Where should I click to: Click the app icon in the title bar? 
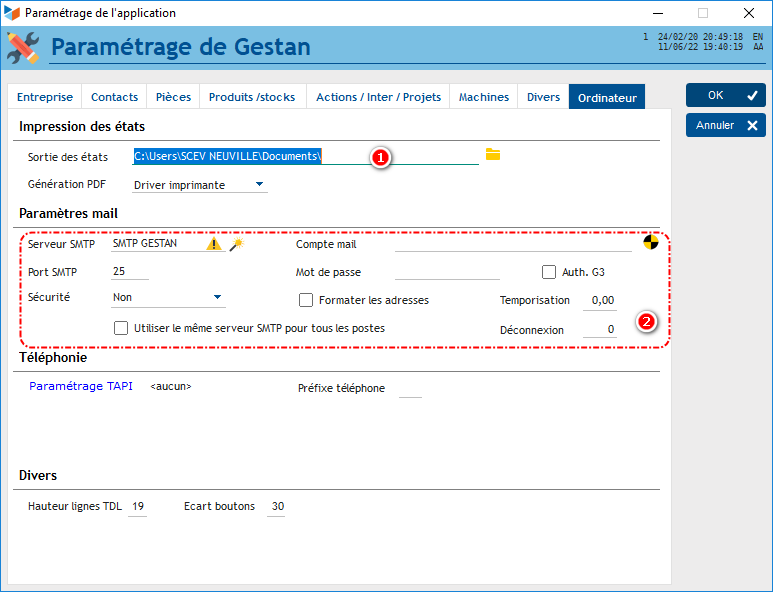point(12,13)
